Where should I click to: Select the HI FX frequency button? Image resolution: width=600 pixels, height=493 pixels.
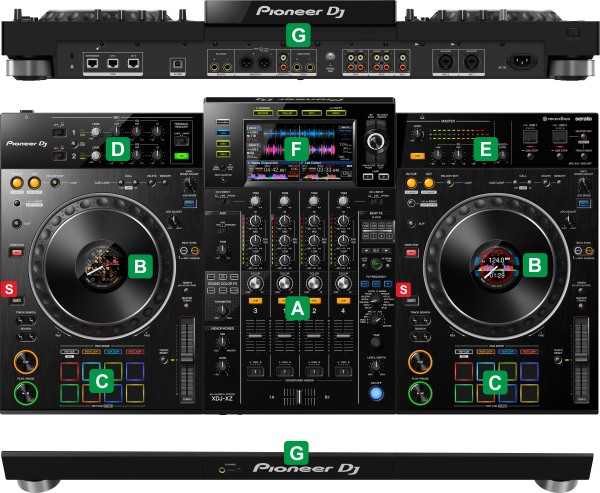point(388,284)
